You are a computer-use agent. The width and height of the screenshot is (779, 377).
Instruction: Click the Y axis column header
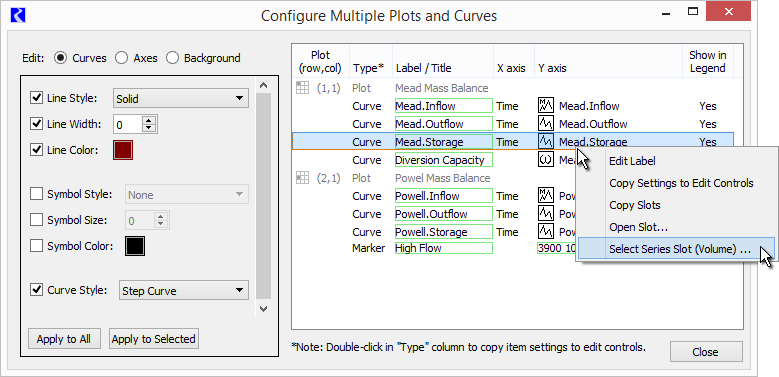click(x=552, y=68)
